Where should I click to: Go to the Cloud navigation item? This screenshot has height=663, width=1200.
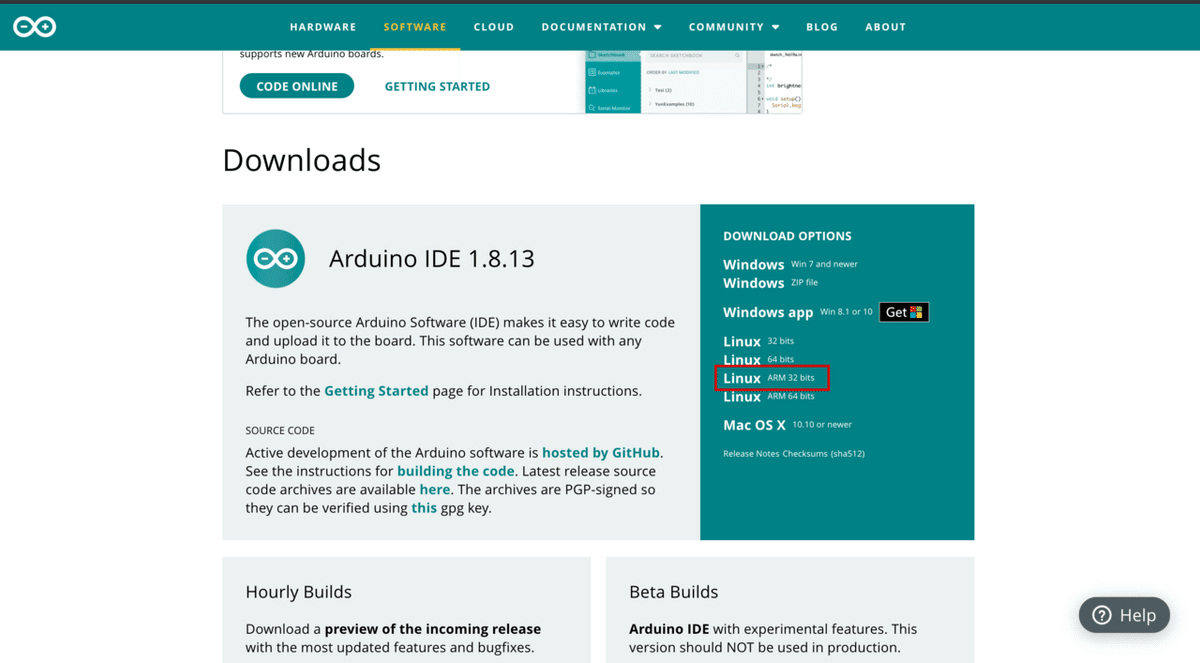(494, 27)
